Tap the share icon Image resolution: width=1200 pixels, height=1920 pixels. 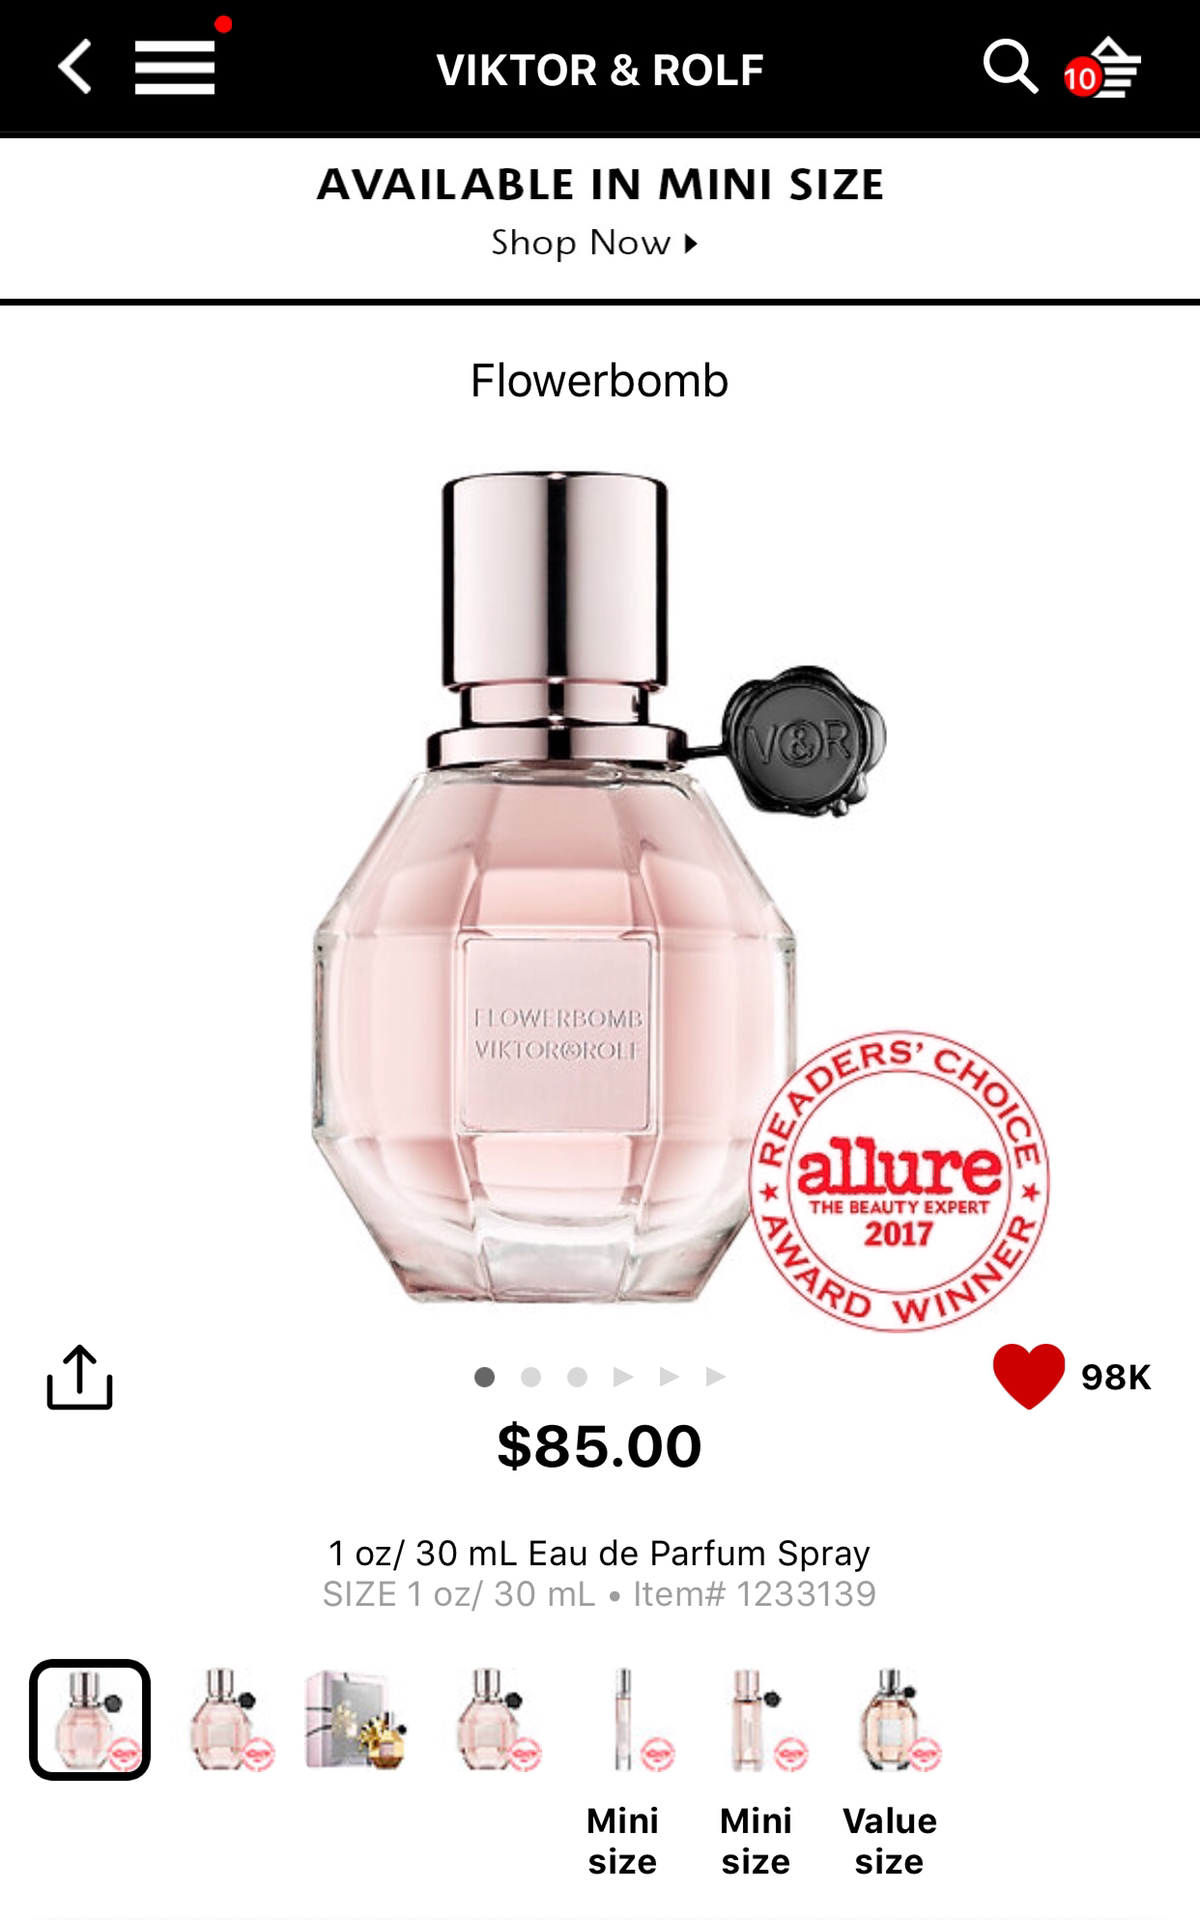click(80, 1378)
